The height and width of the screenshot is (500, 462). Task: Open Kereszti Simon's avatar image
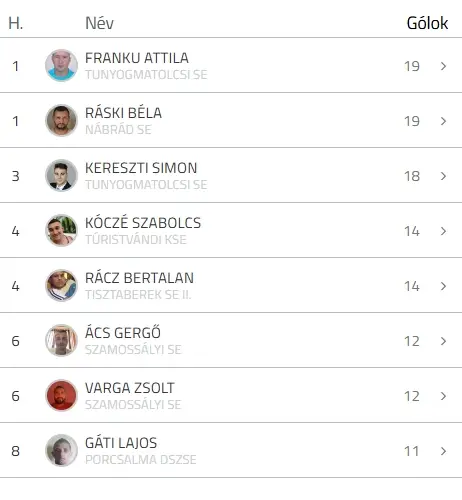tap(61, 175)
